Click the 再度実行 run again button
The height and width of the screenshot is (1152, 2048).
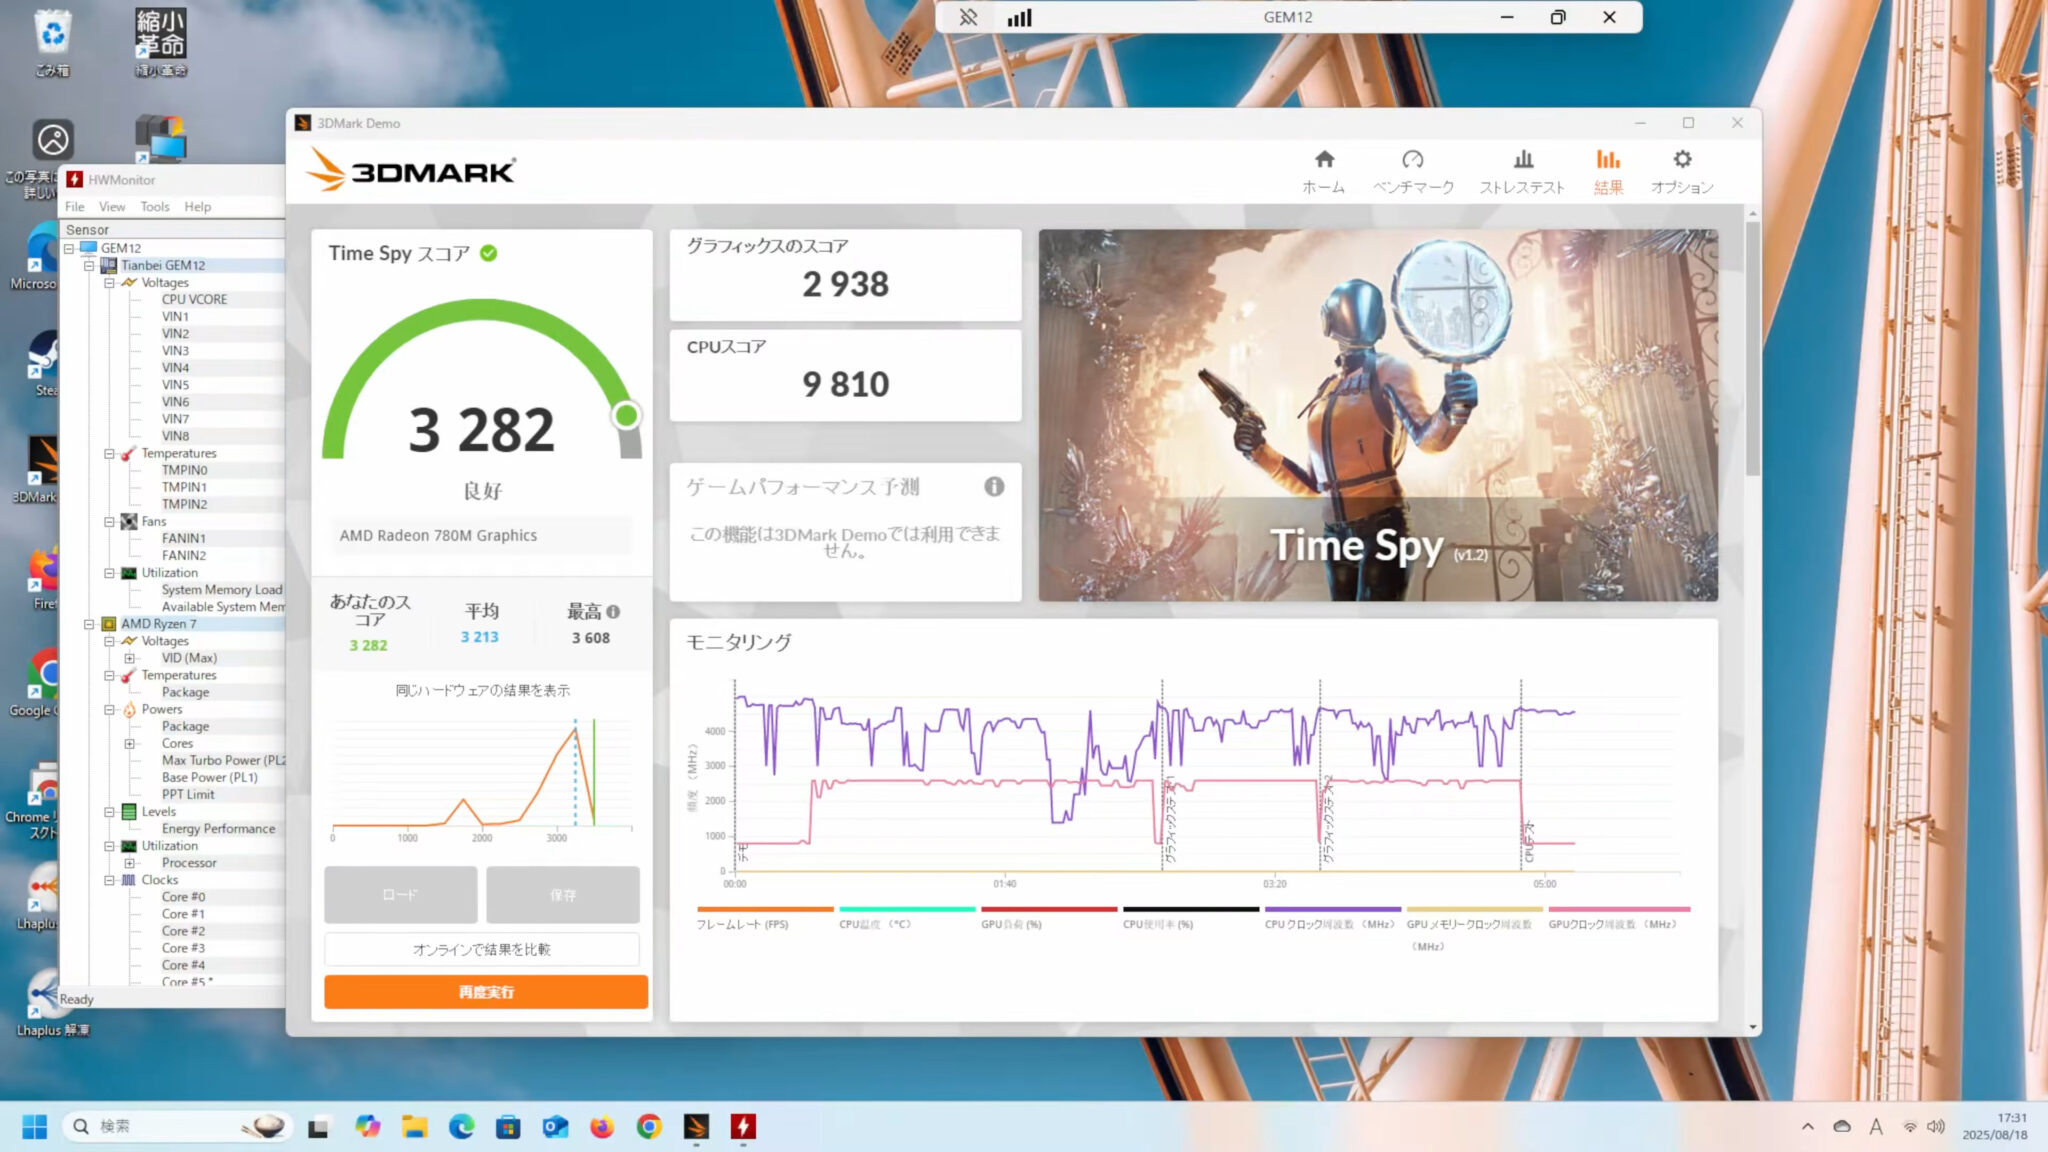tap(486, 991)
